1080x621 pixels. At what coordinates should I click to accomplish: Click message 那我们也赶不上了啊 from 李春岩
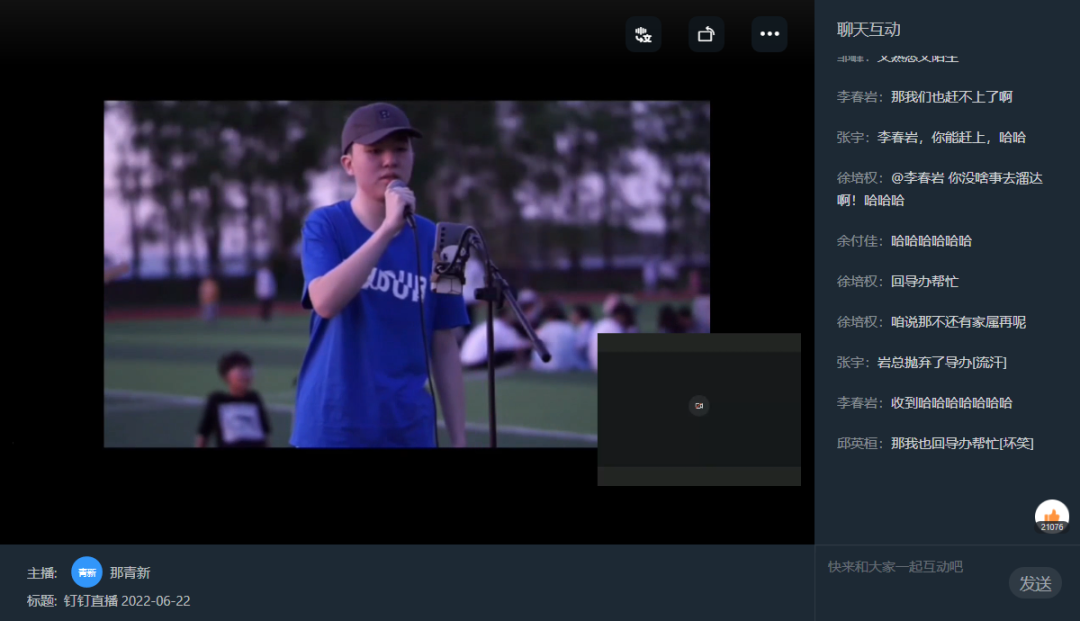pyautogui.click(x=951, y=97)
